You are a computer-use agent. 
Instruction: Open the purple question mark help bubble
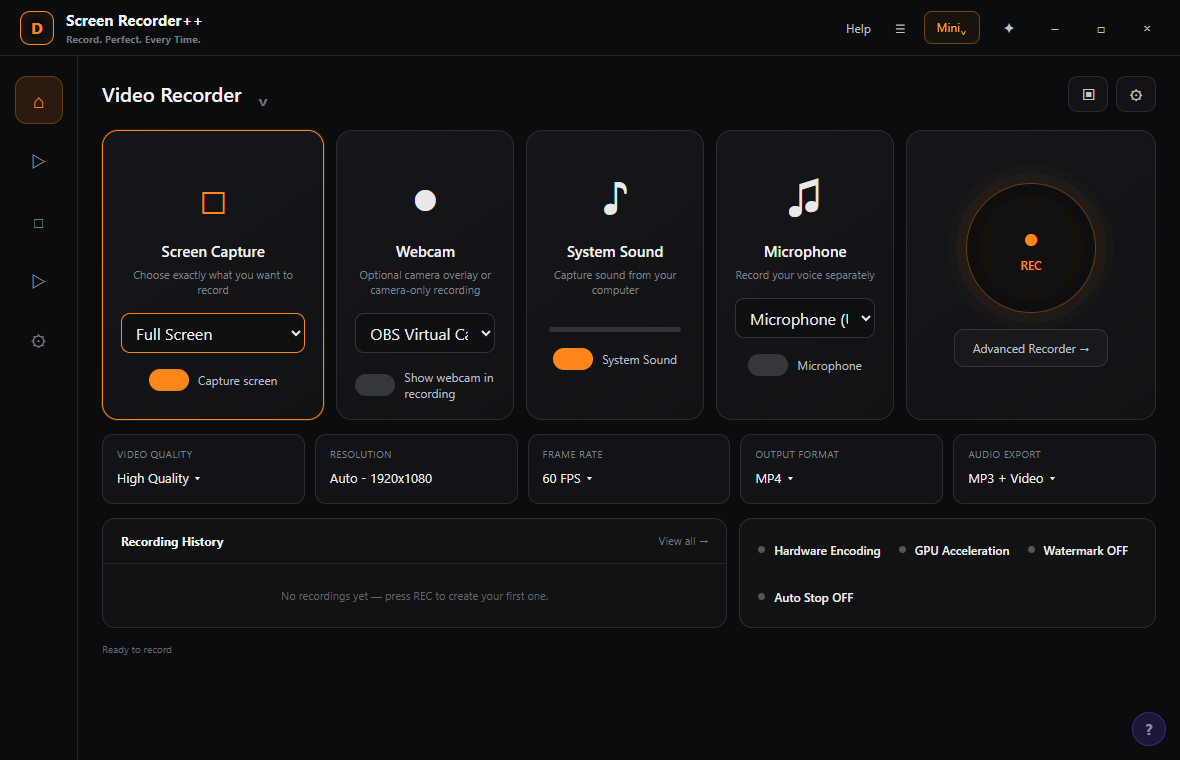[x=1148, y=728]
